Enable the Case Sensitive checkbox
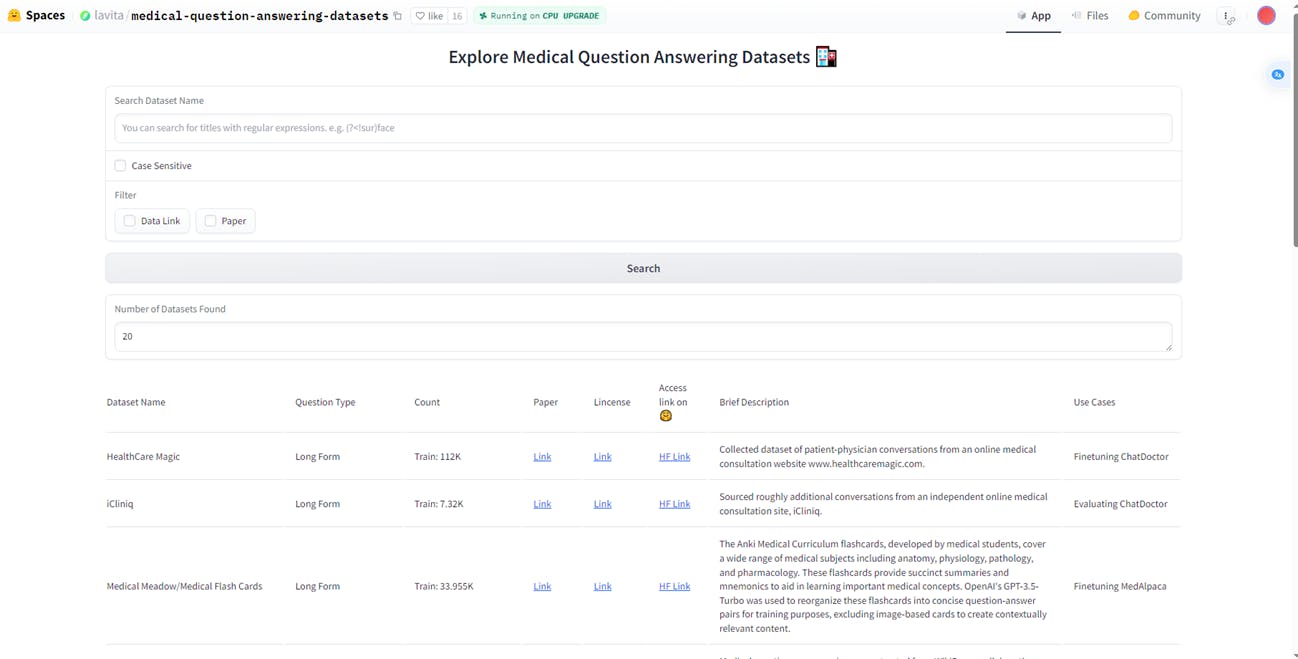 coord(120,166)
